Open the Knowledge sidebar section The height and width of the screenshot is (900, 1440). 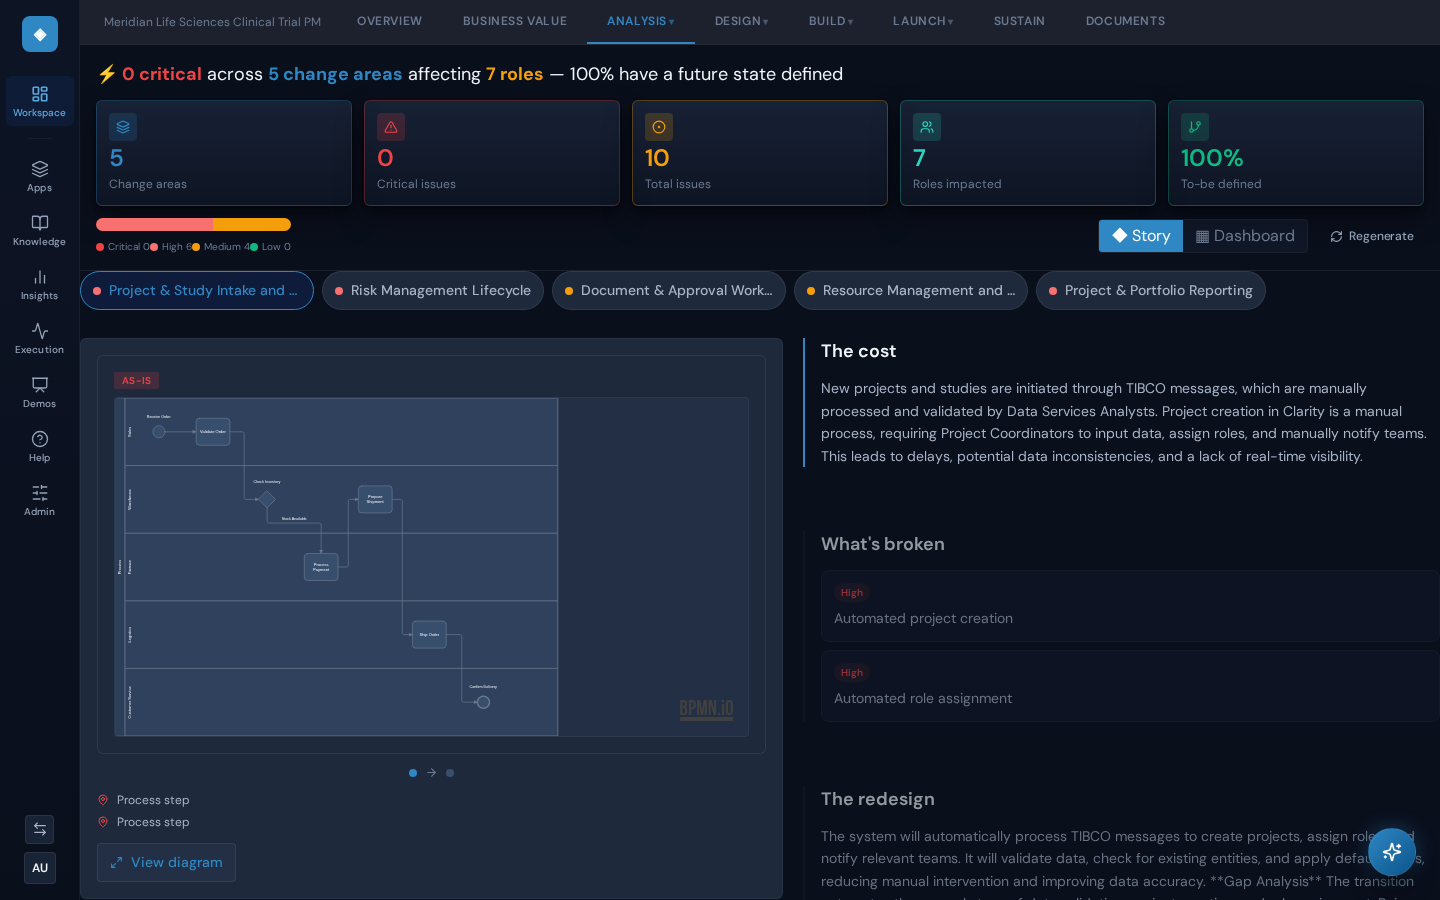pyautogui.click(x=40, y=230)
